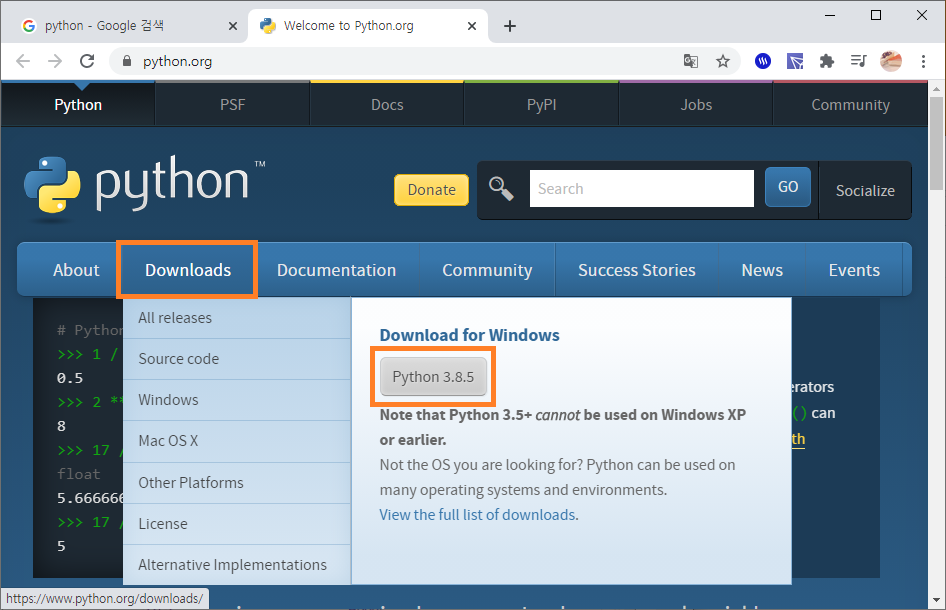
Task: Close the Google search tab
Action: 233,26
